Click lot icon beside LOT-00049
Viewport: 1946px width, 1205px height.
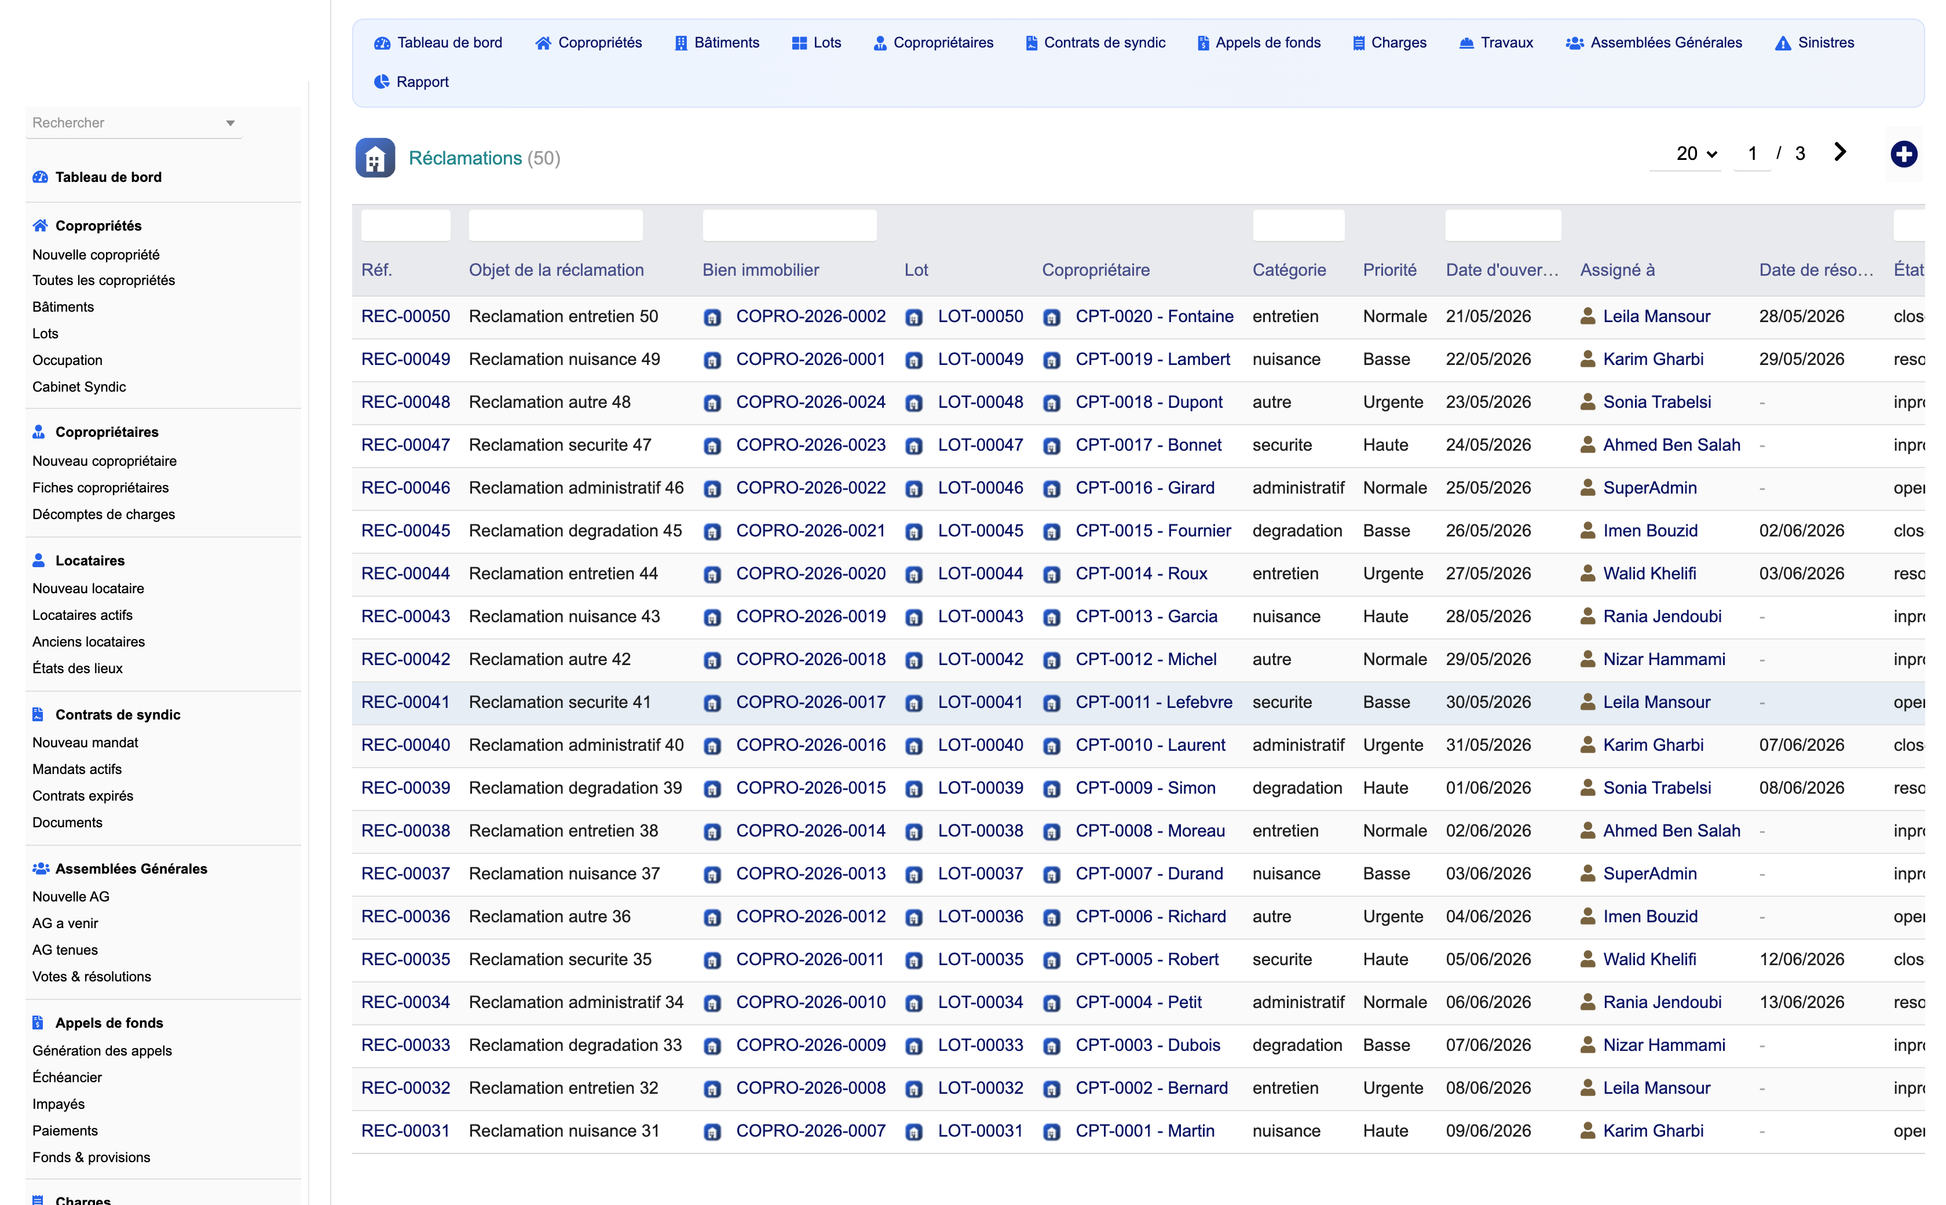(914, 361)
